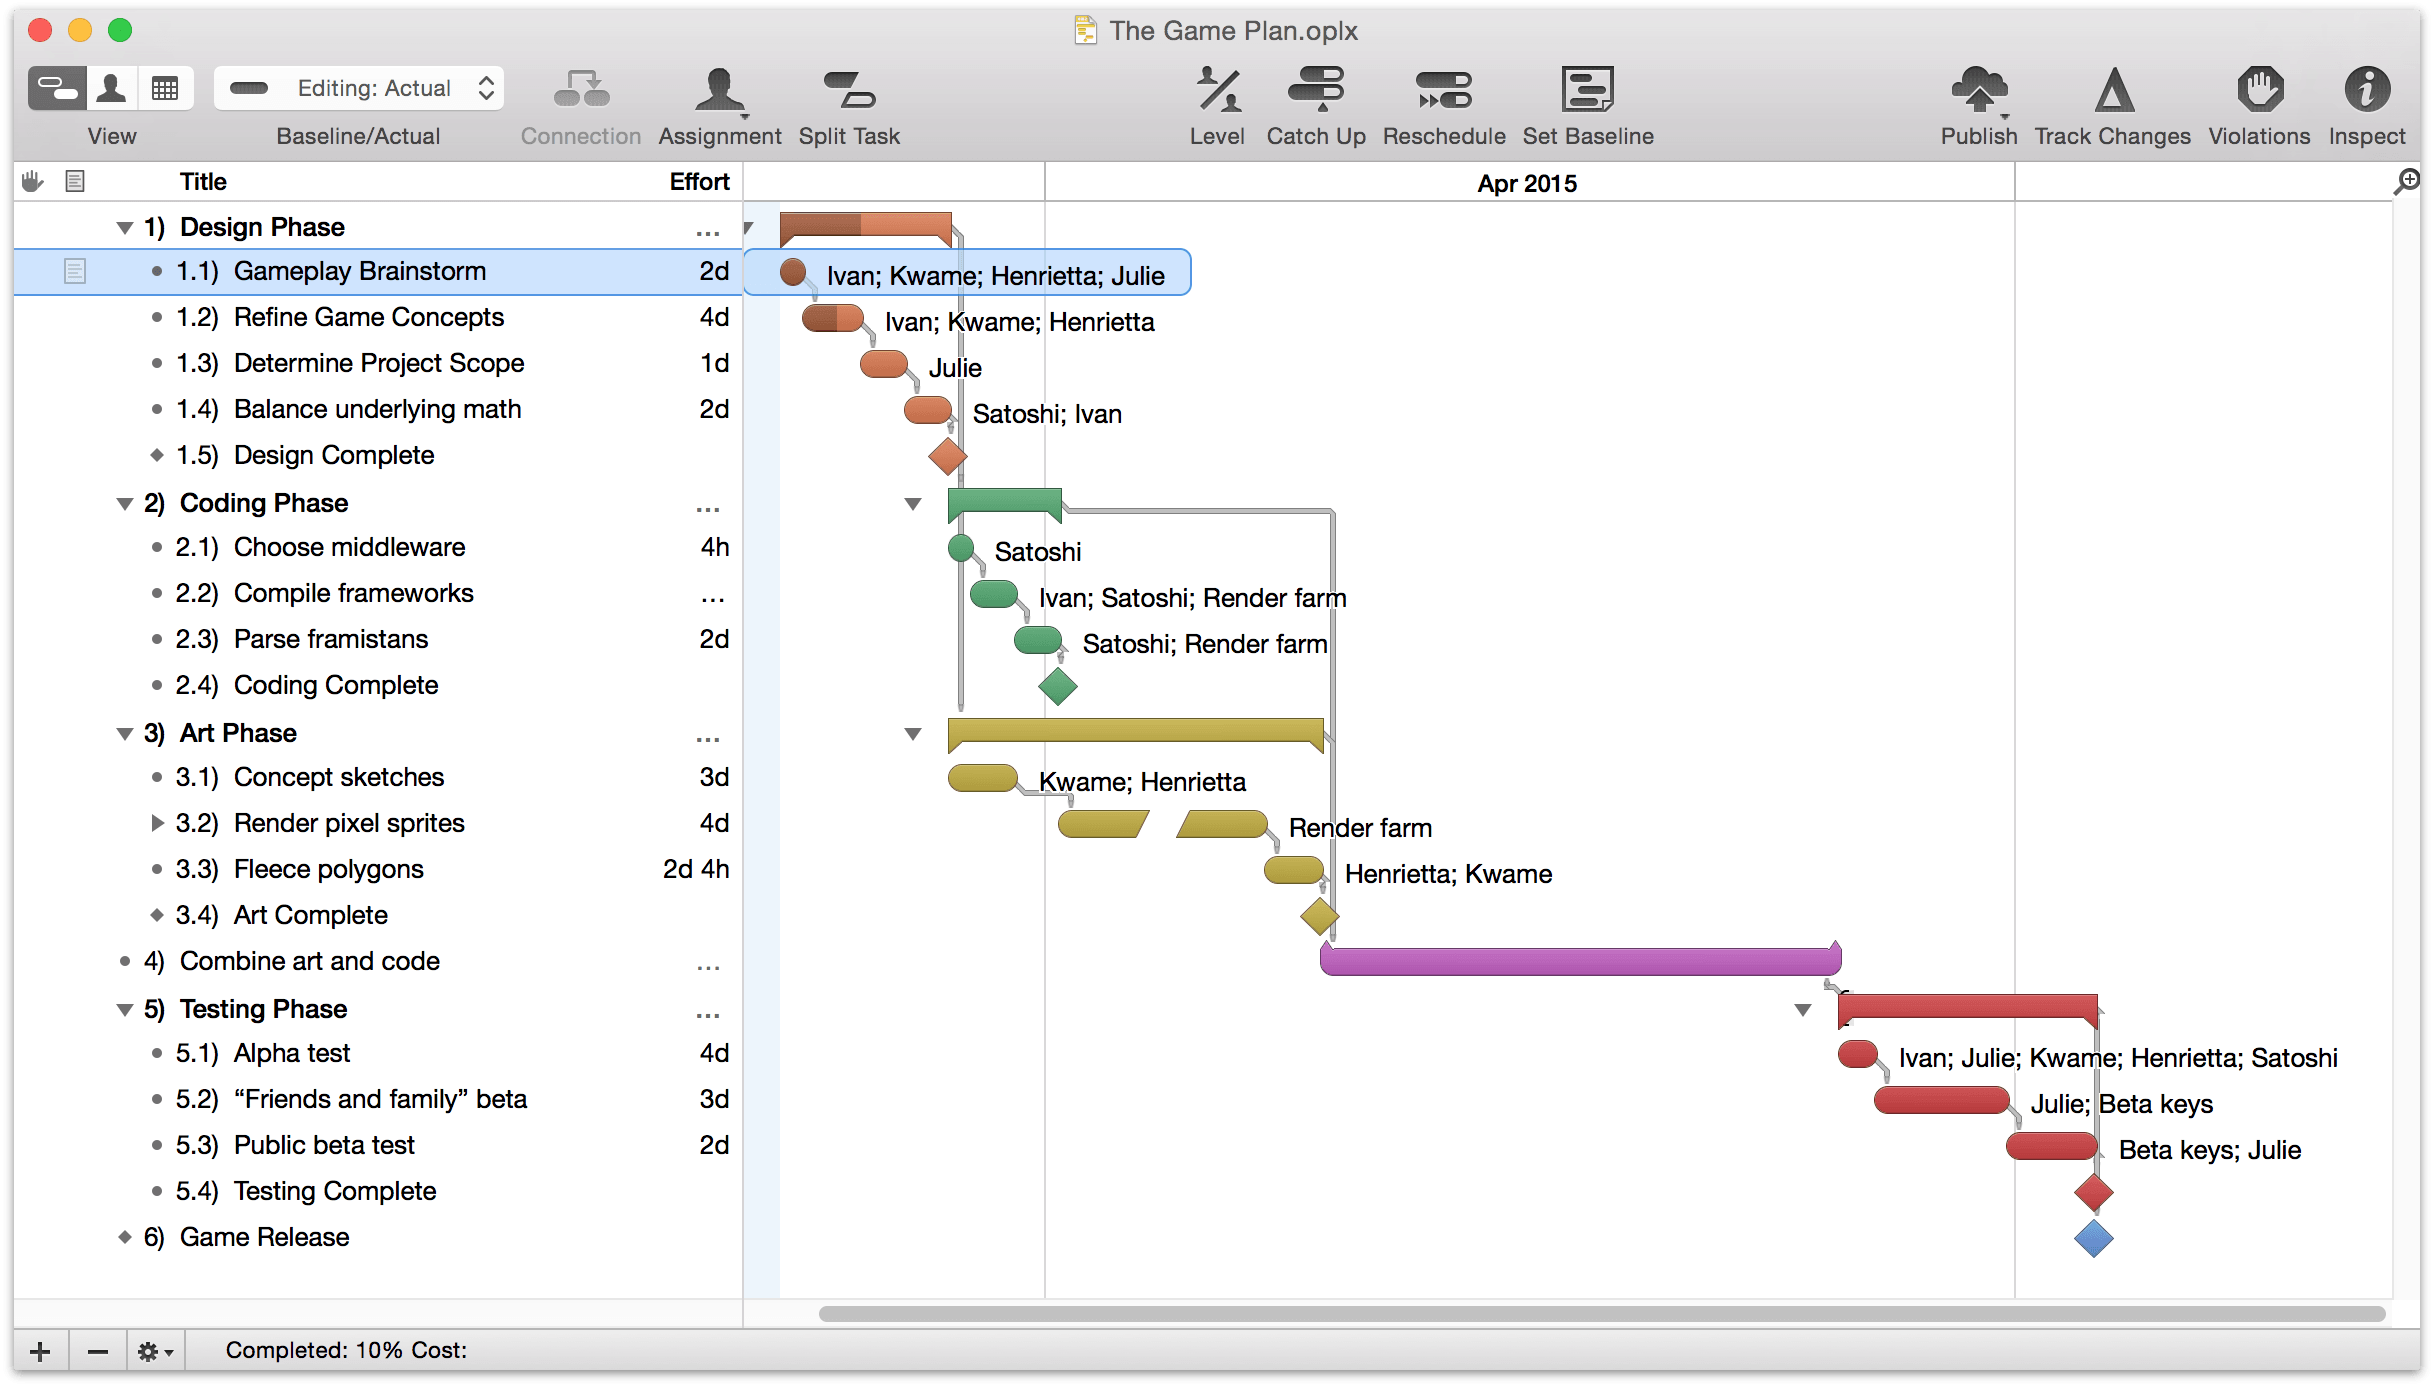Switch to network diagram view

(x=165, y=88)
